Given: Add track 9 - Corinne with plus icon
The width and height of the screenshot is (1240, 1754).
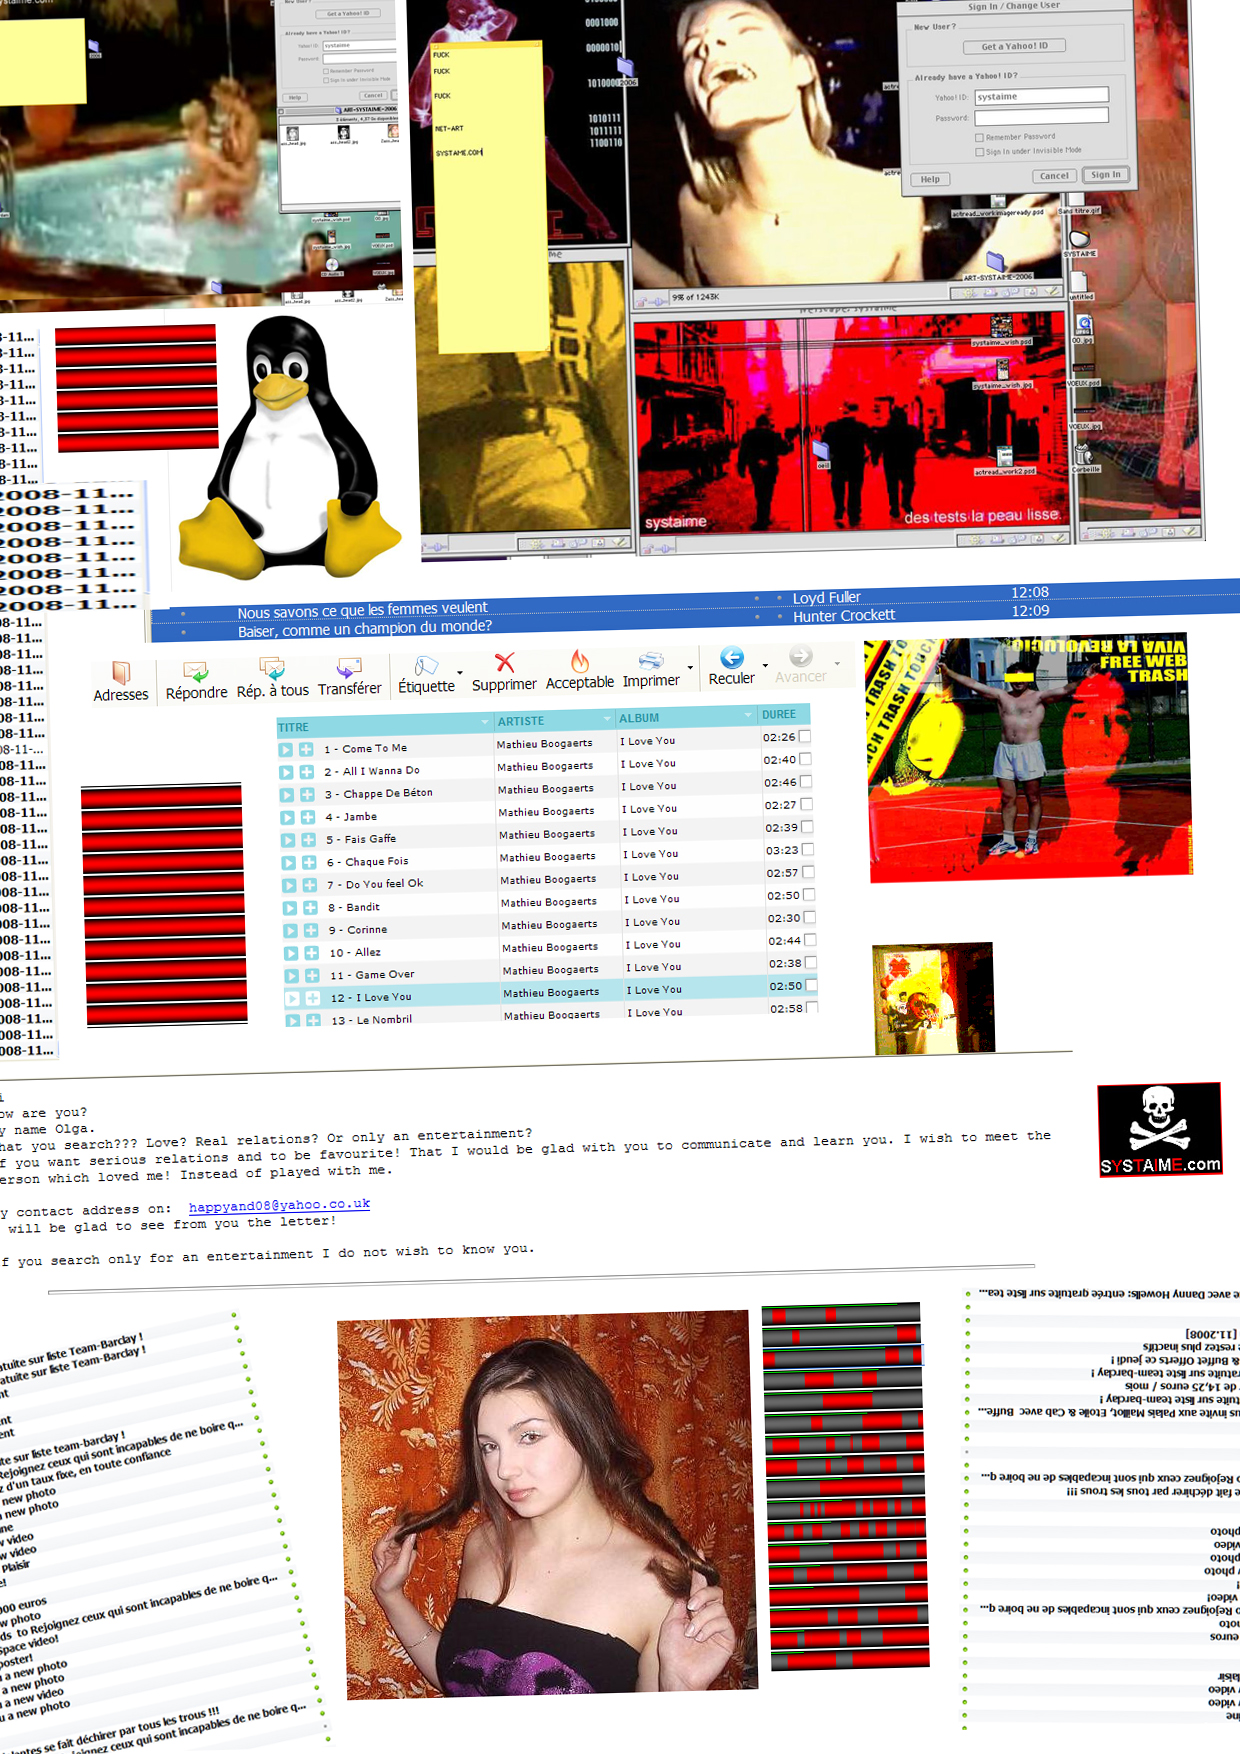Looking at the screenshot, I should 311,930.
